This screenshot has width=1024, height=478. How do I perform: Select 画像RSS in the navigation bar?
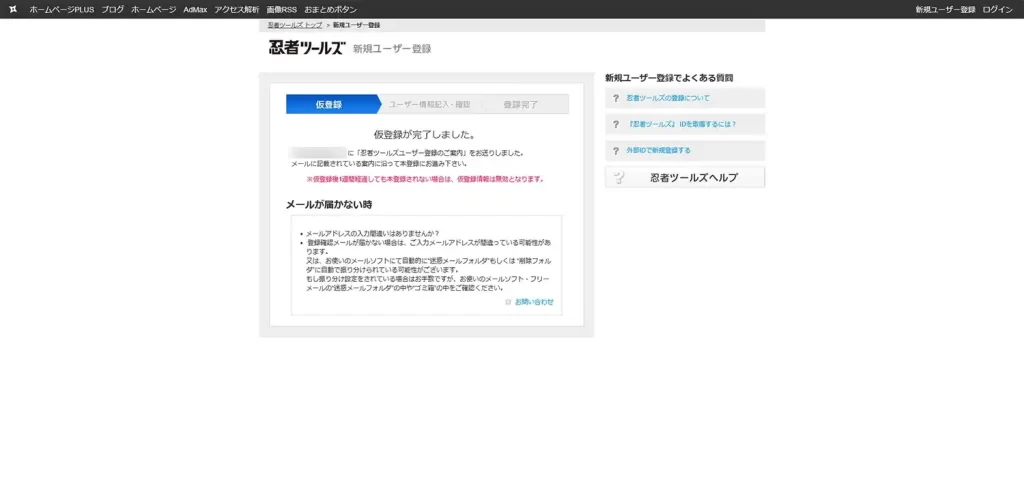281,9
